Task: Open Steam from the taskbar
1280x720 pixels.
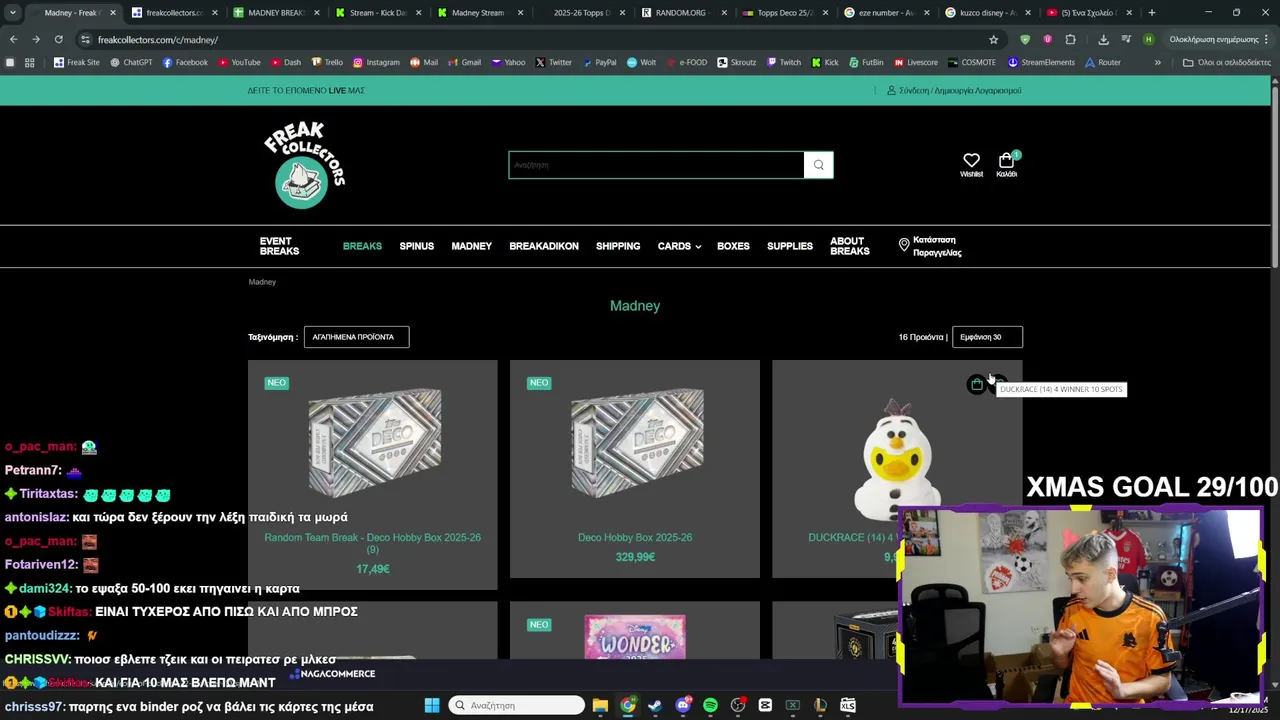Action: tap(655, 705)
